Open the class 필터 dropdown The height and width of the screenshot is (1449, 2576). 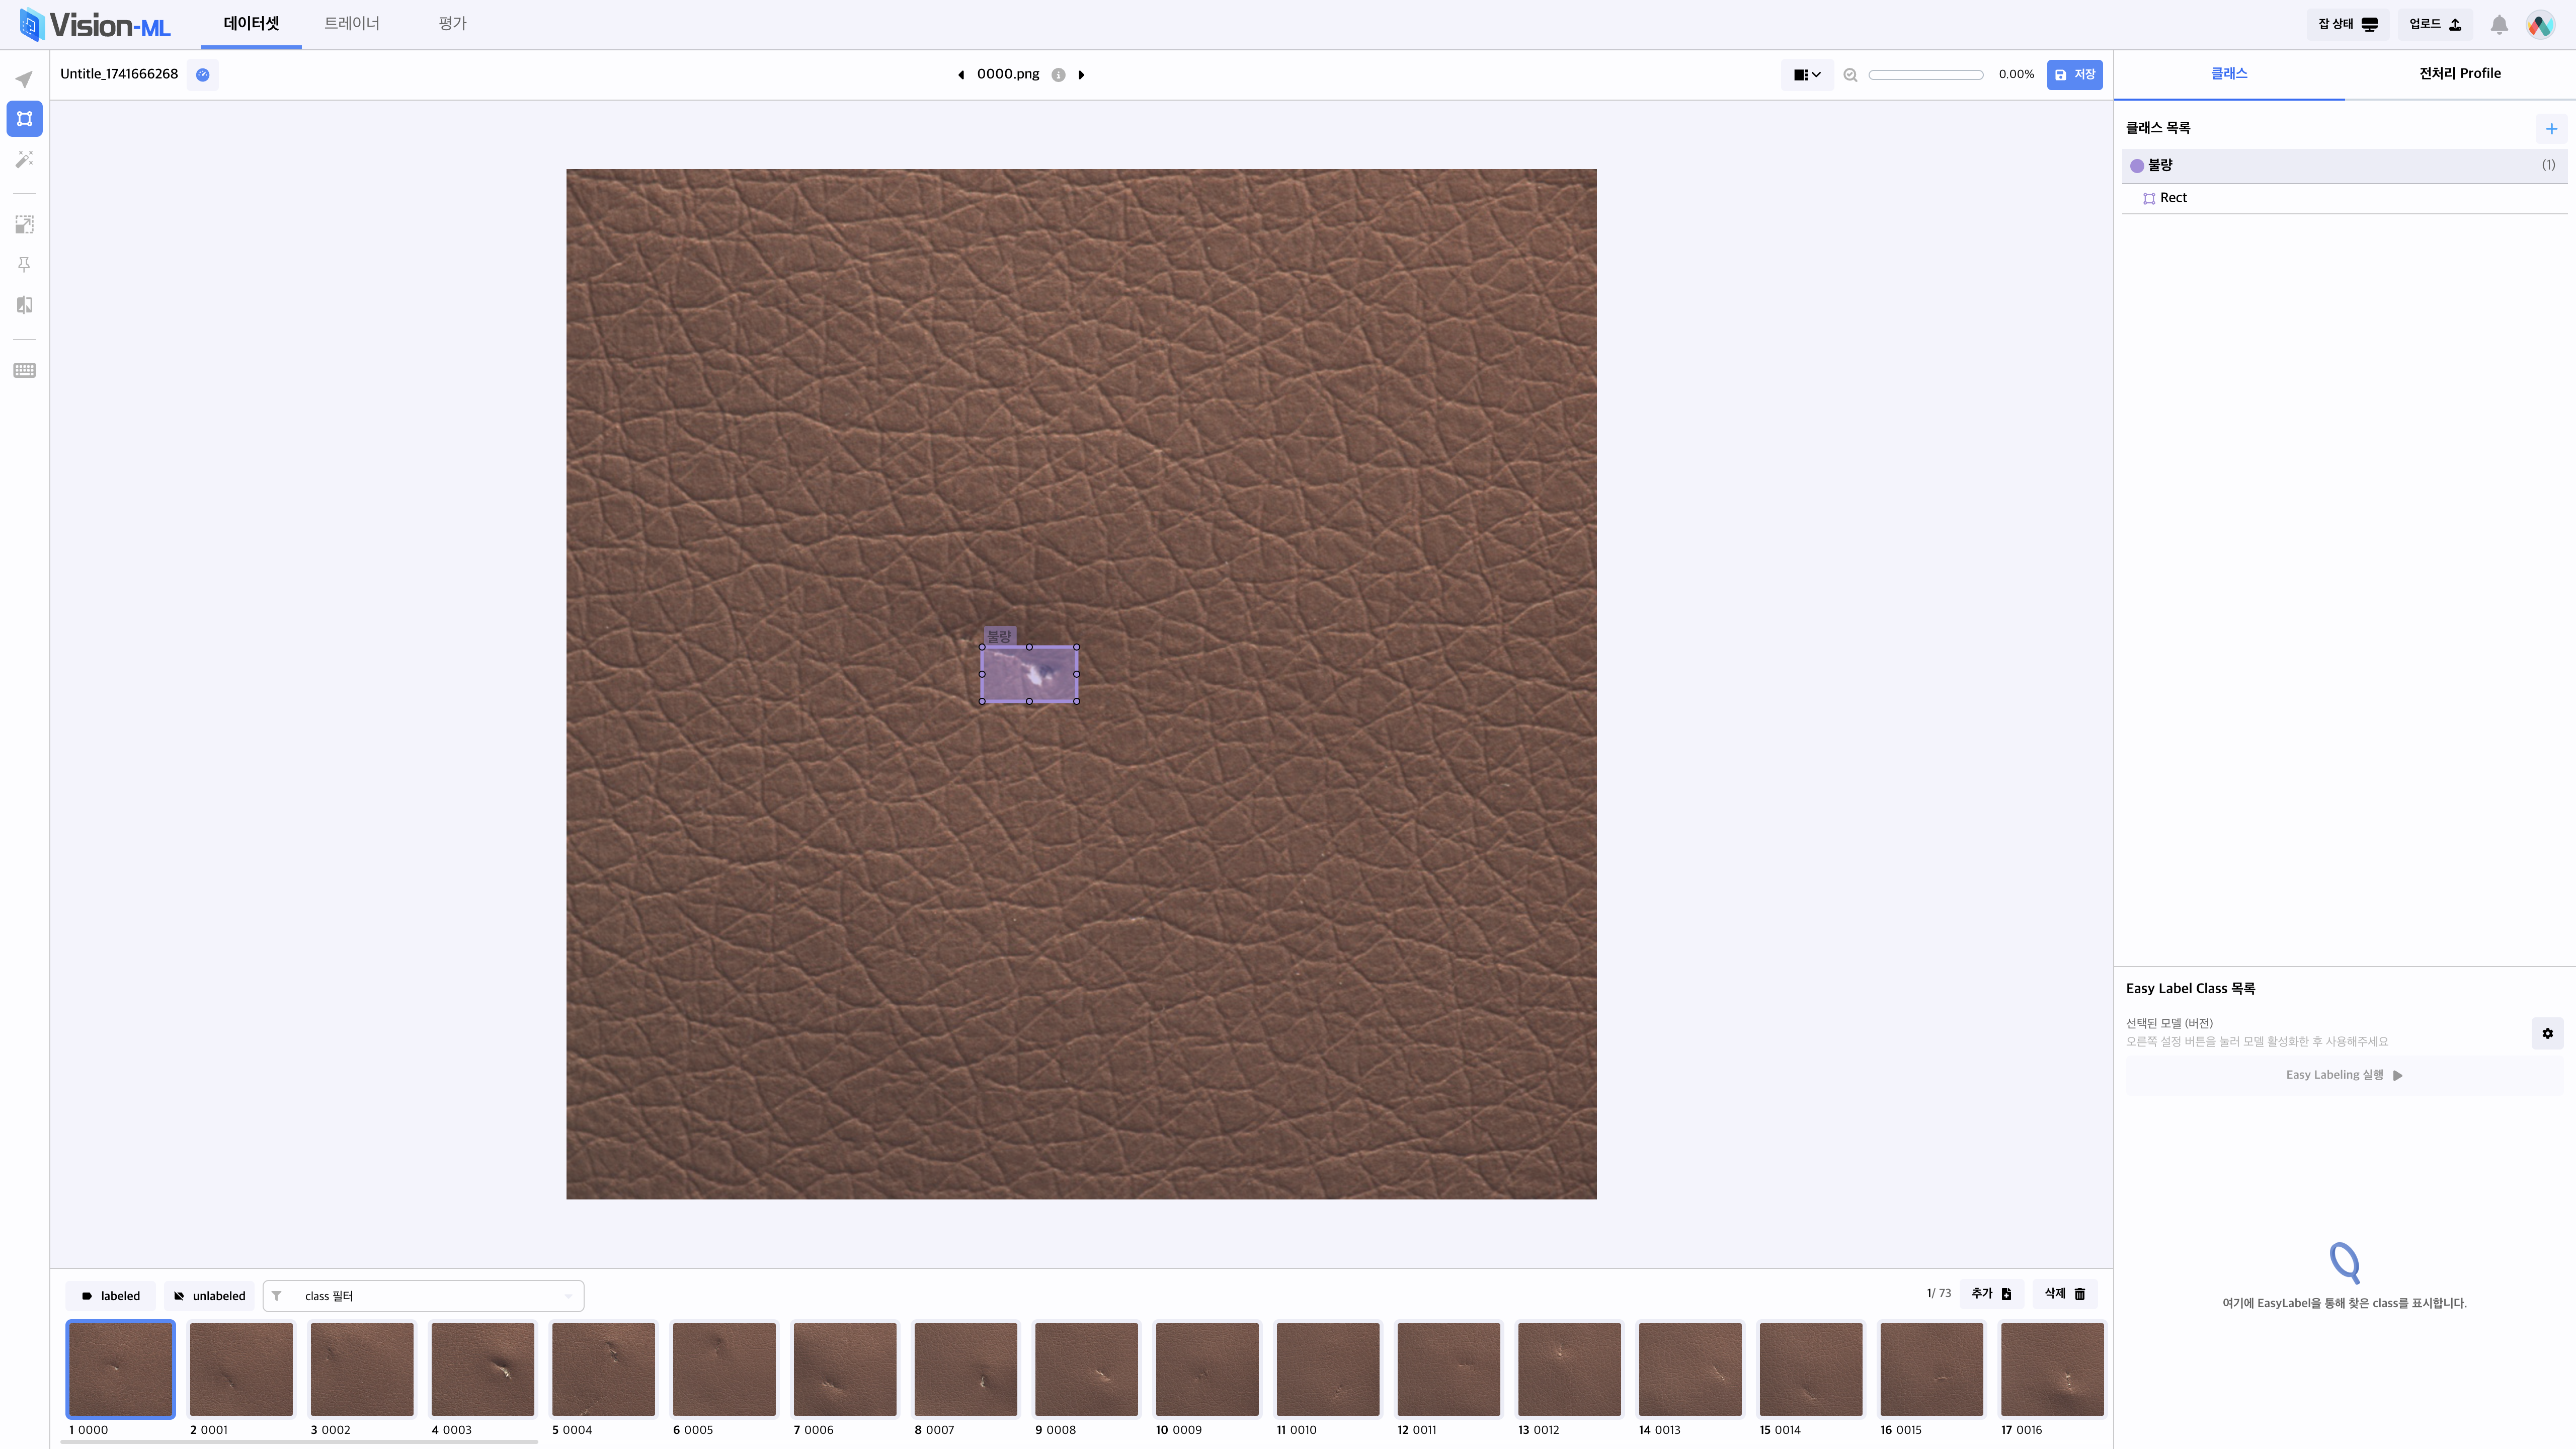423,1296
